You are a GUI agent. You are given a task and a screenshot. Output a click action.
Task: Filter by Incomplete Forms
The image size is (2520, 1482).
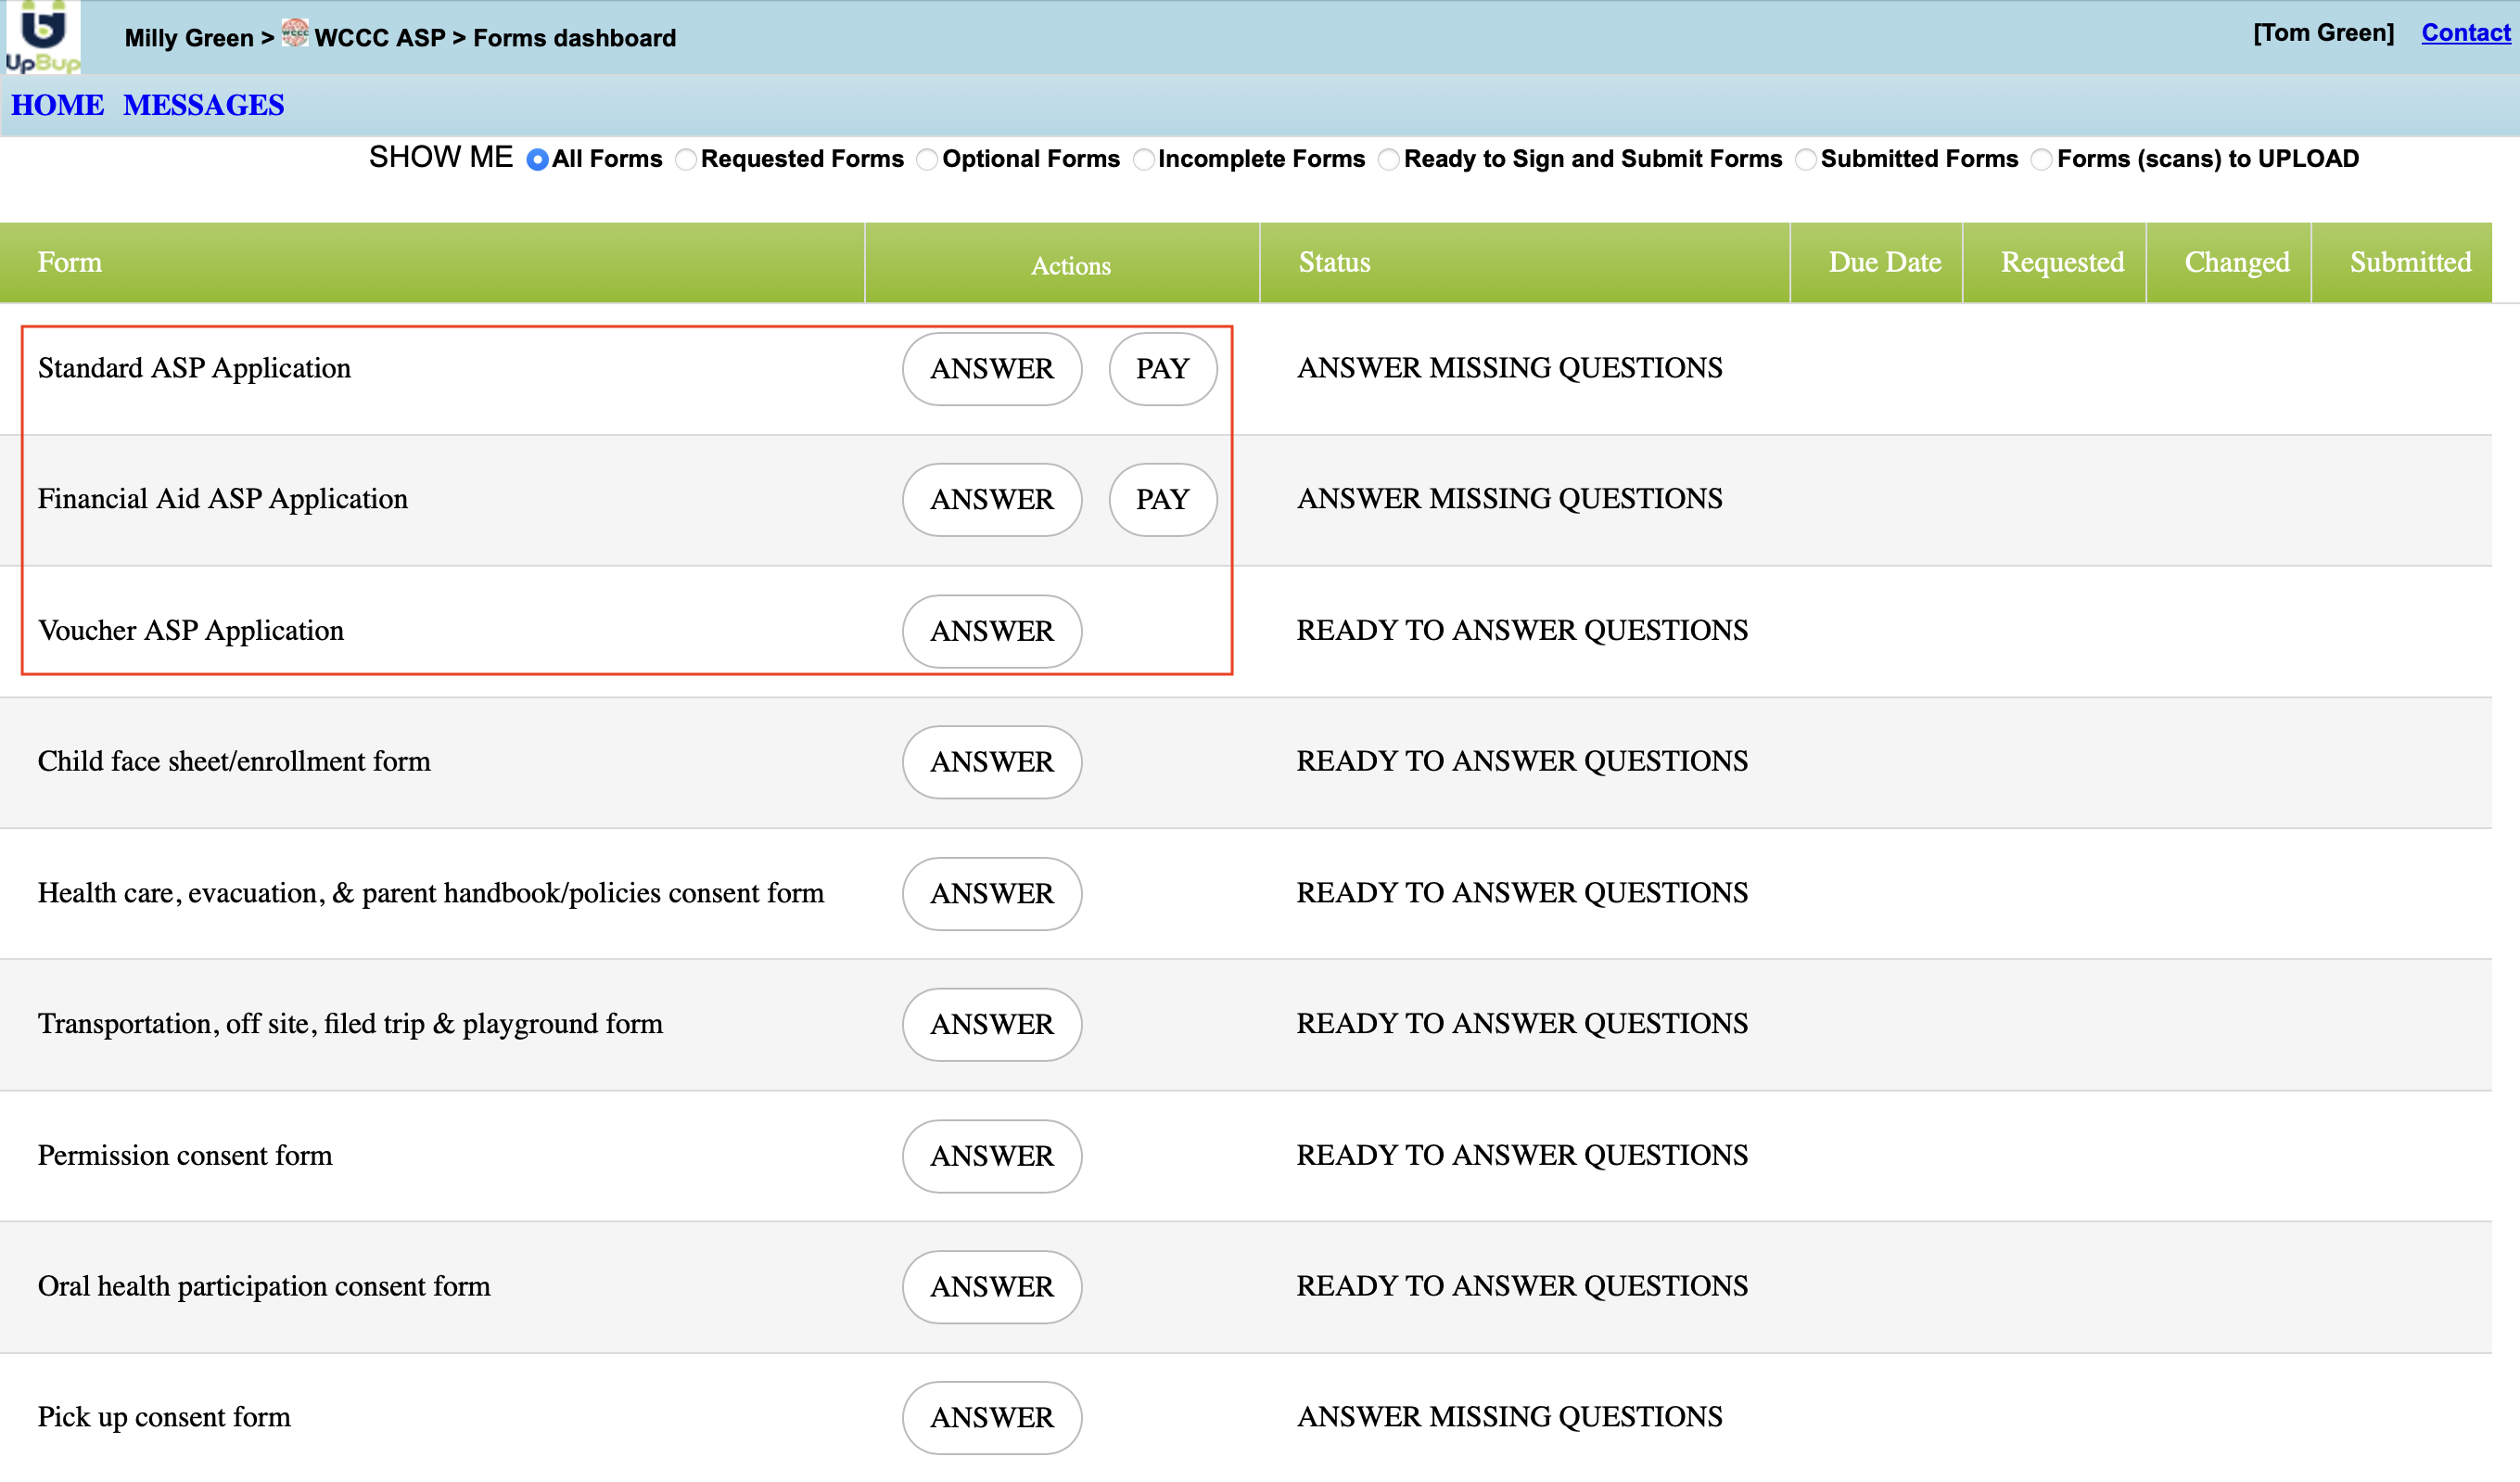click(x=1144, y=160)
